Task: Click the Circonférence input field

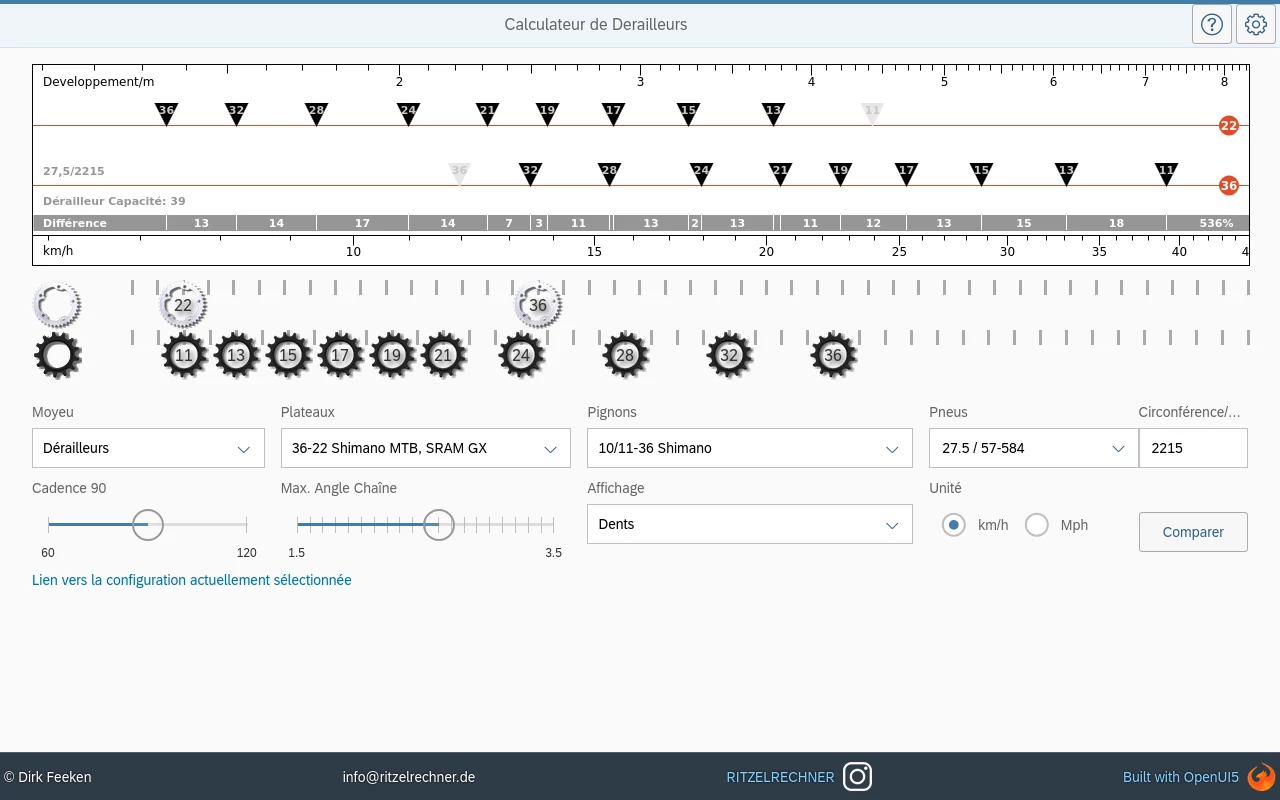Action: tap(1193, 448)
